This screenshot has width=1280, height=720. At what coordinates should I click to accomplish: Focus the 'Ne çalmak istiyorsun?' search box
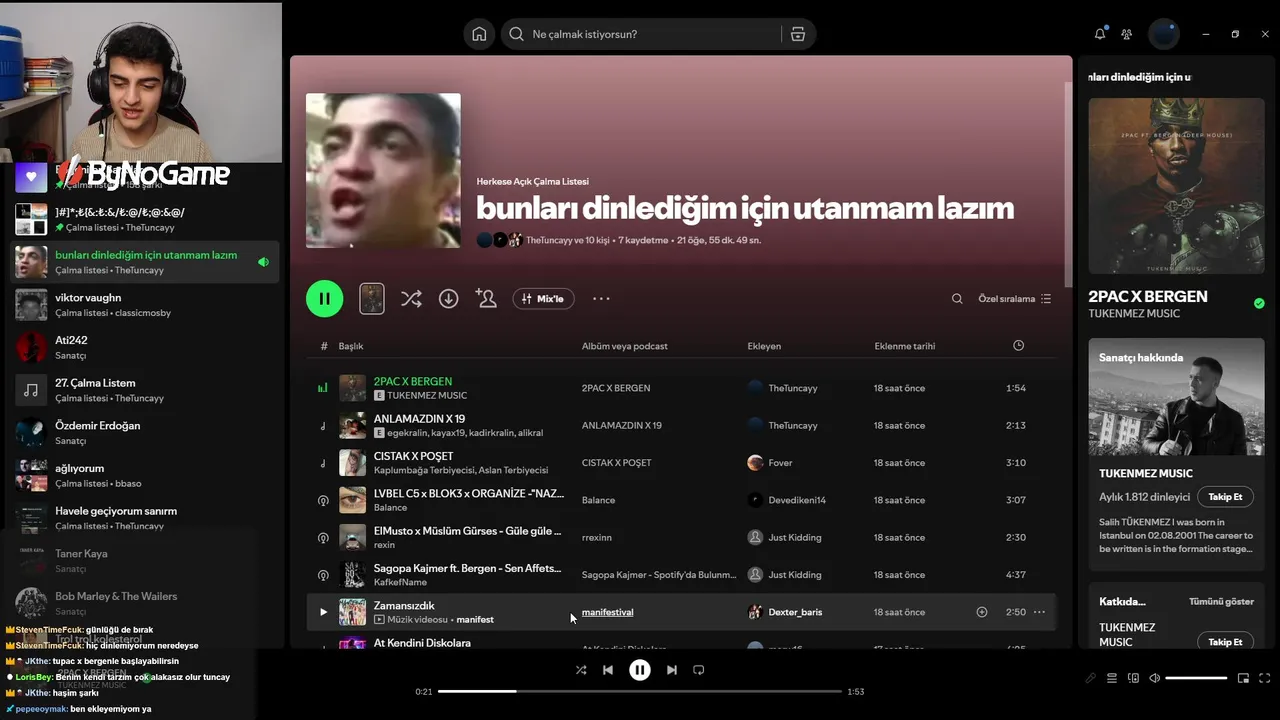pyautogui.click(x=640, y=34)
